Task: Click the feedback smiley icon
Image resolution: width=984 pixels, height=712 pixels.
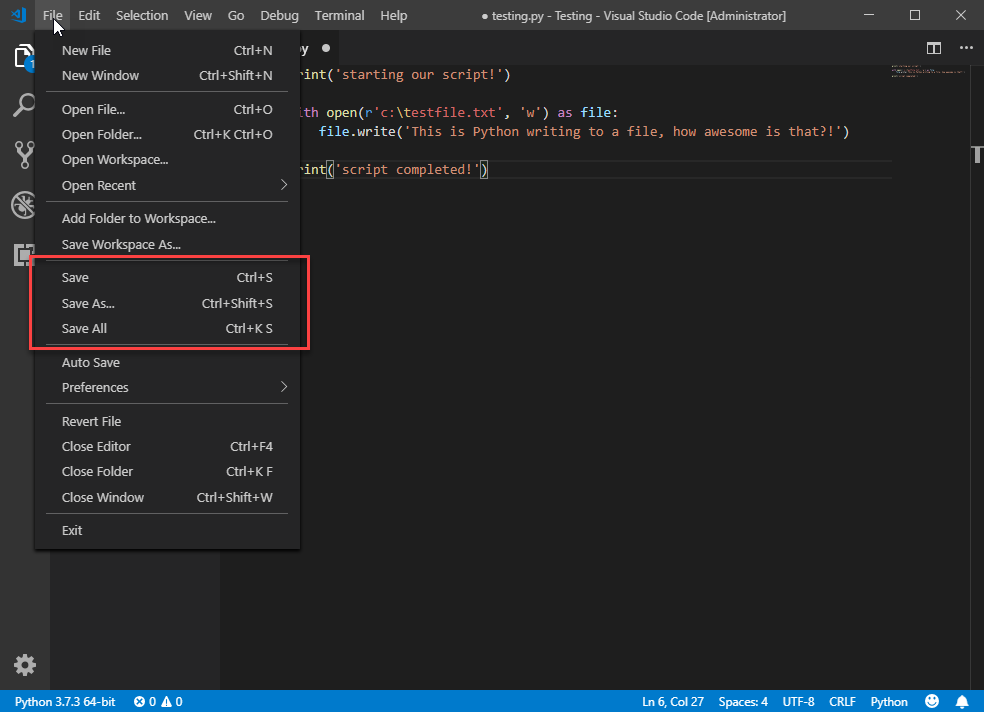Action: tap(932, 701)
